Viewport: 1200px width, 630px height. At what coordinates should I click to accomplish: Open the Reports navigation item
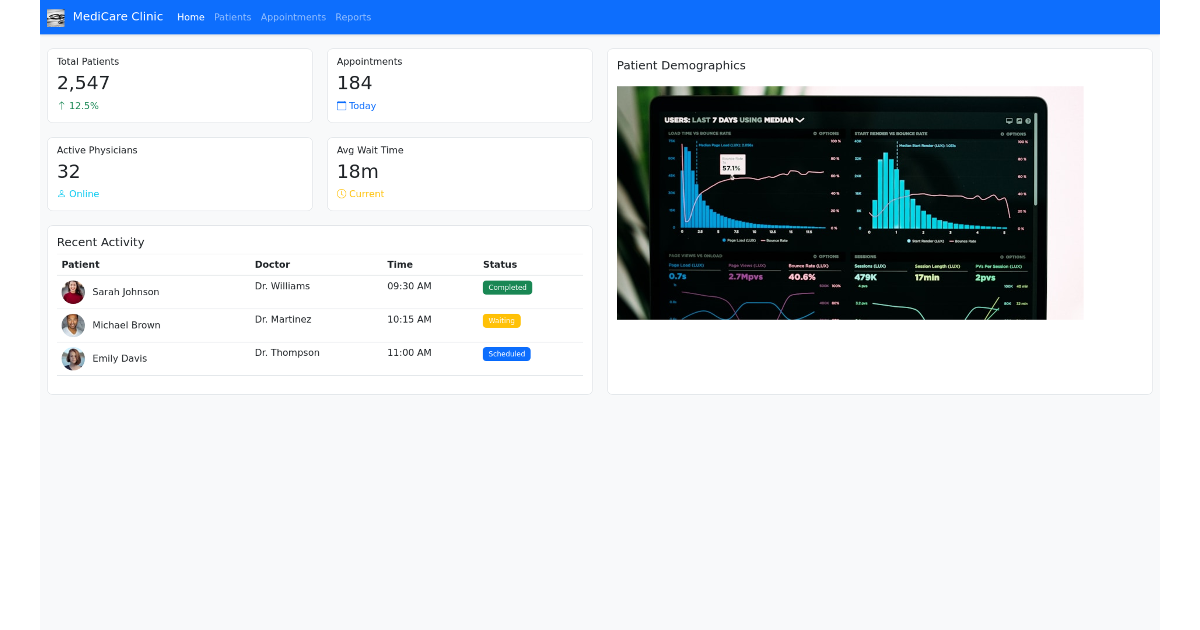(x=353, y=17)
